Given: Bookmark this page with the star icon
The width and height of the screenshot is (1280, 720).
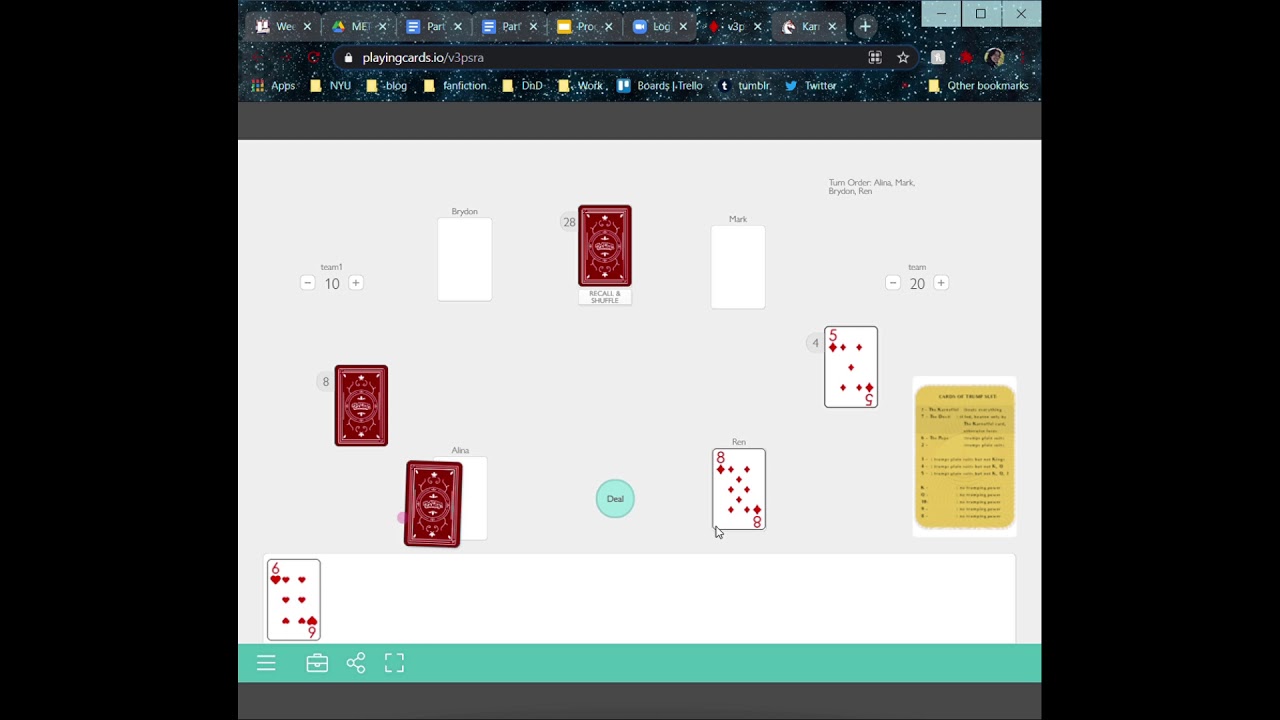Looking at the screenshot, I should point(903,58).
